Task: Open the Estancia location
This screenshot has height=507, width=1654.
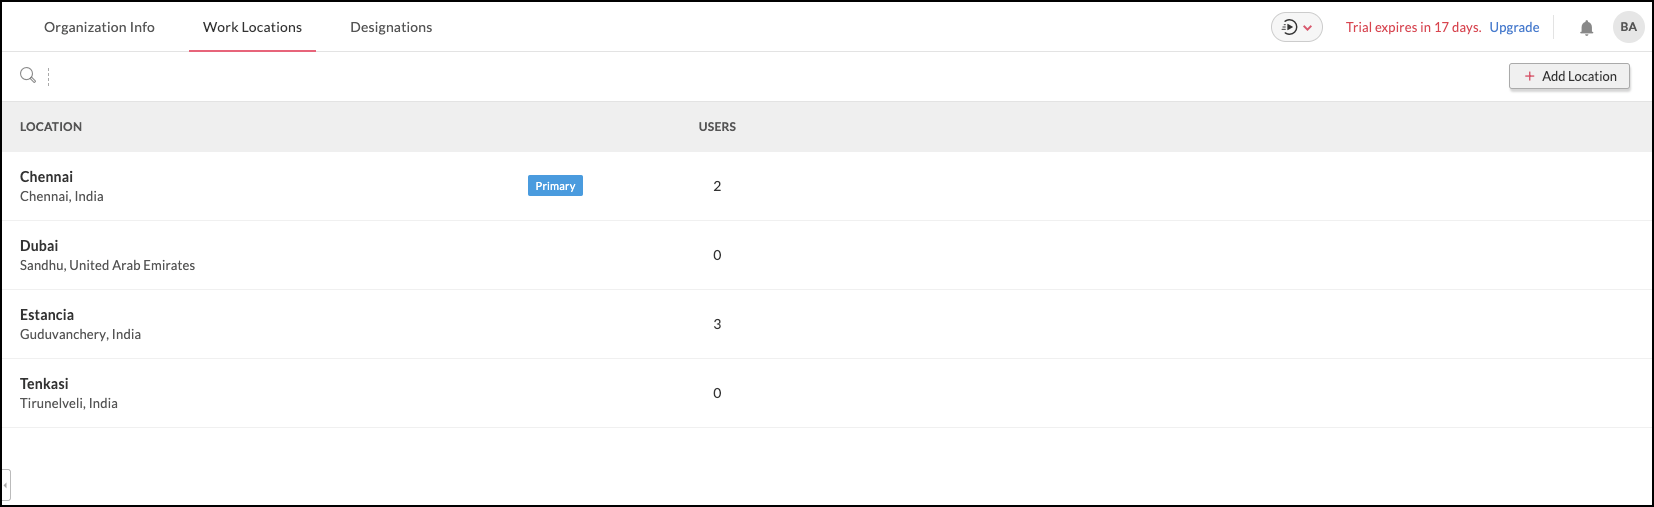Action: (47, 315)
